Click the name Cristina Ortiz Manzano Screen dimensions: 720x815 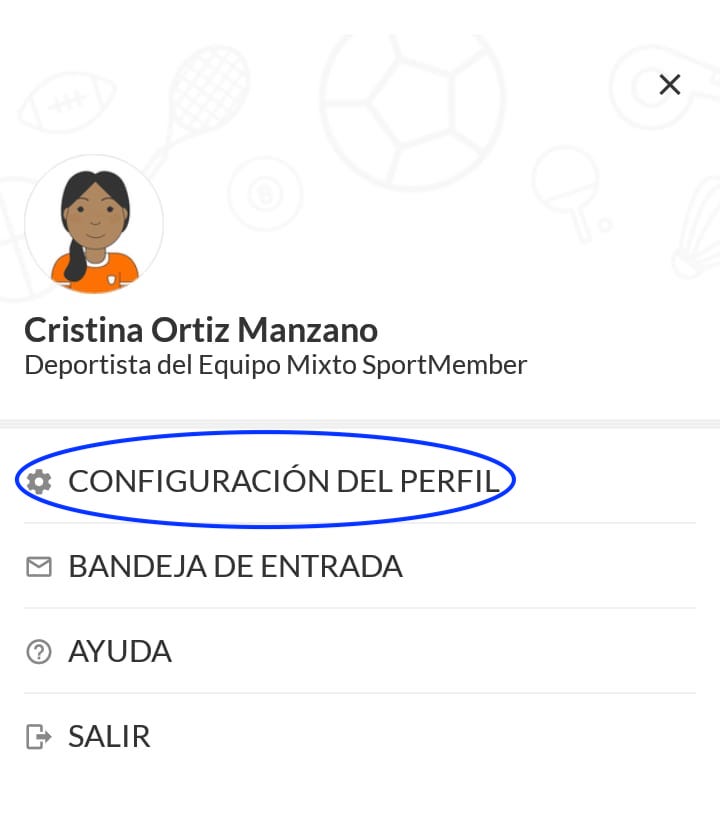pos(201,330)
